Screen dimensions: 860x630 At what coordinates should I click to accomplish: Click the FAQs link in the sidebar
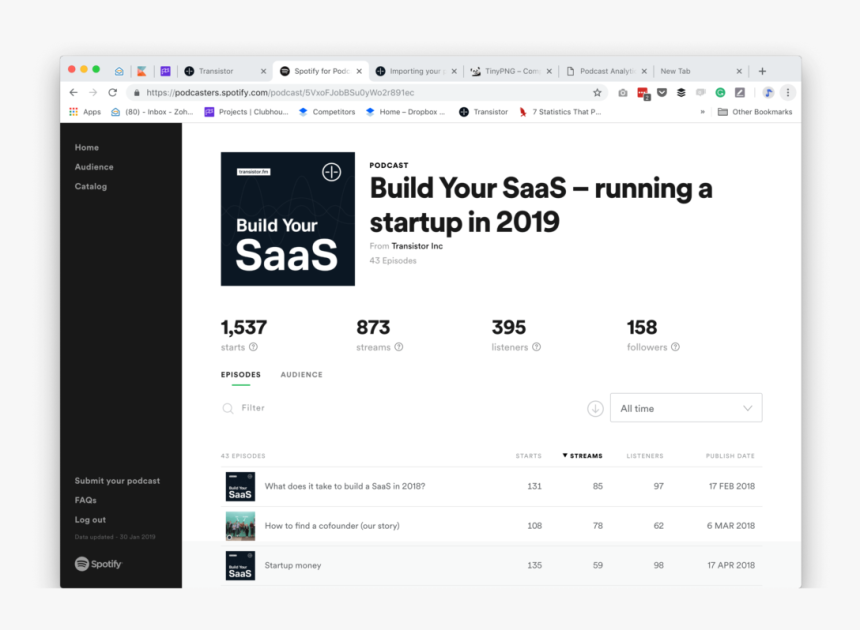click(x=86, y=500)
